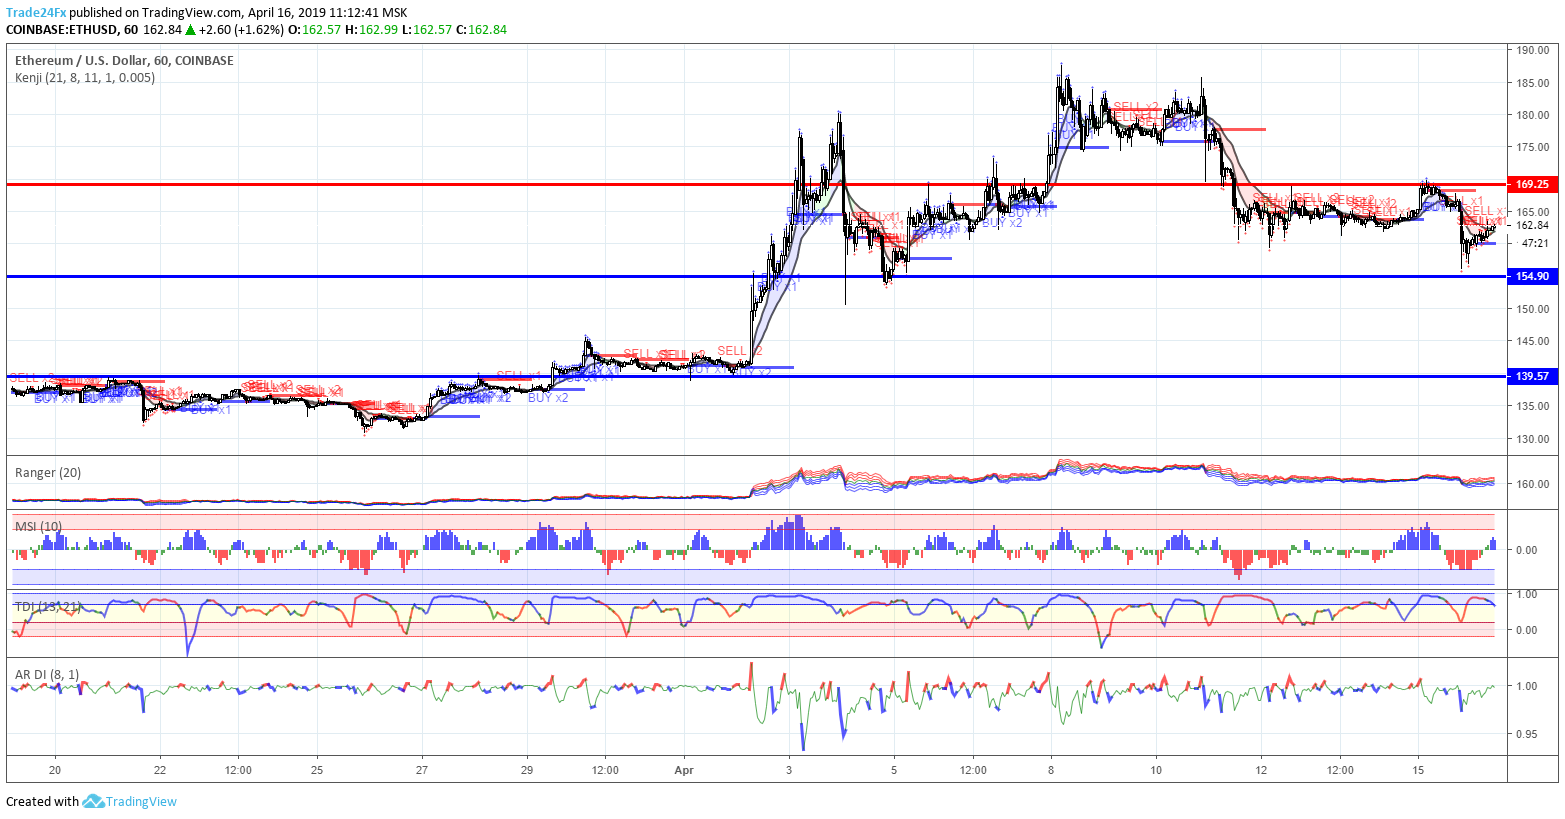Select the Ethereum / U.S. Dollar chart title
The height and width of the screenshot is (819, 1565).
coord(124,61)
